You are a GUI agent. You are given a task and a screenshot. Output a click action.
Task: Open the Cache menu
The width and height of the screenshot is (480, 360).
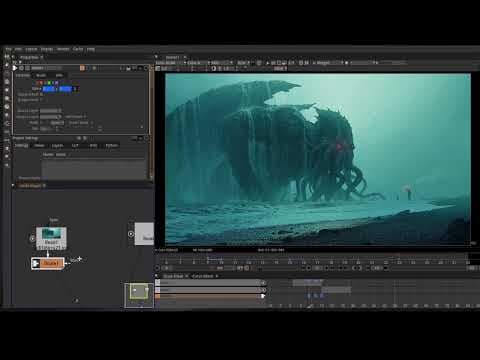click(78, 49)
